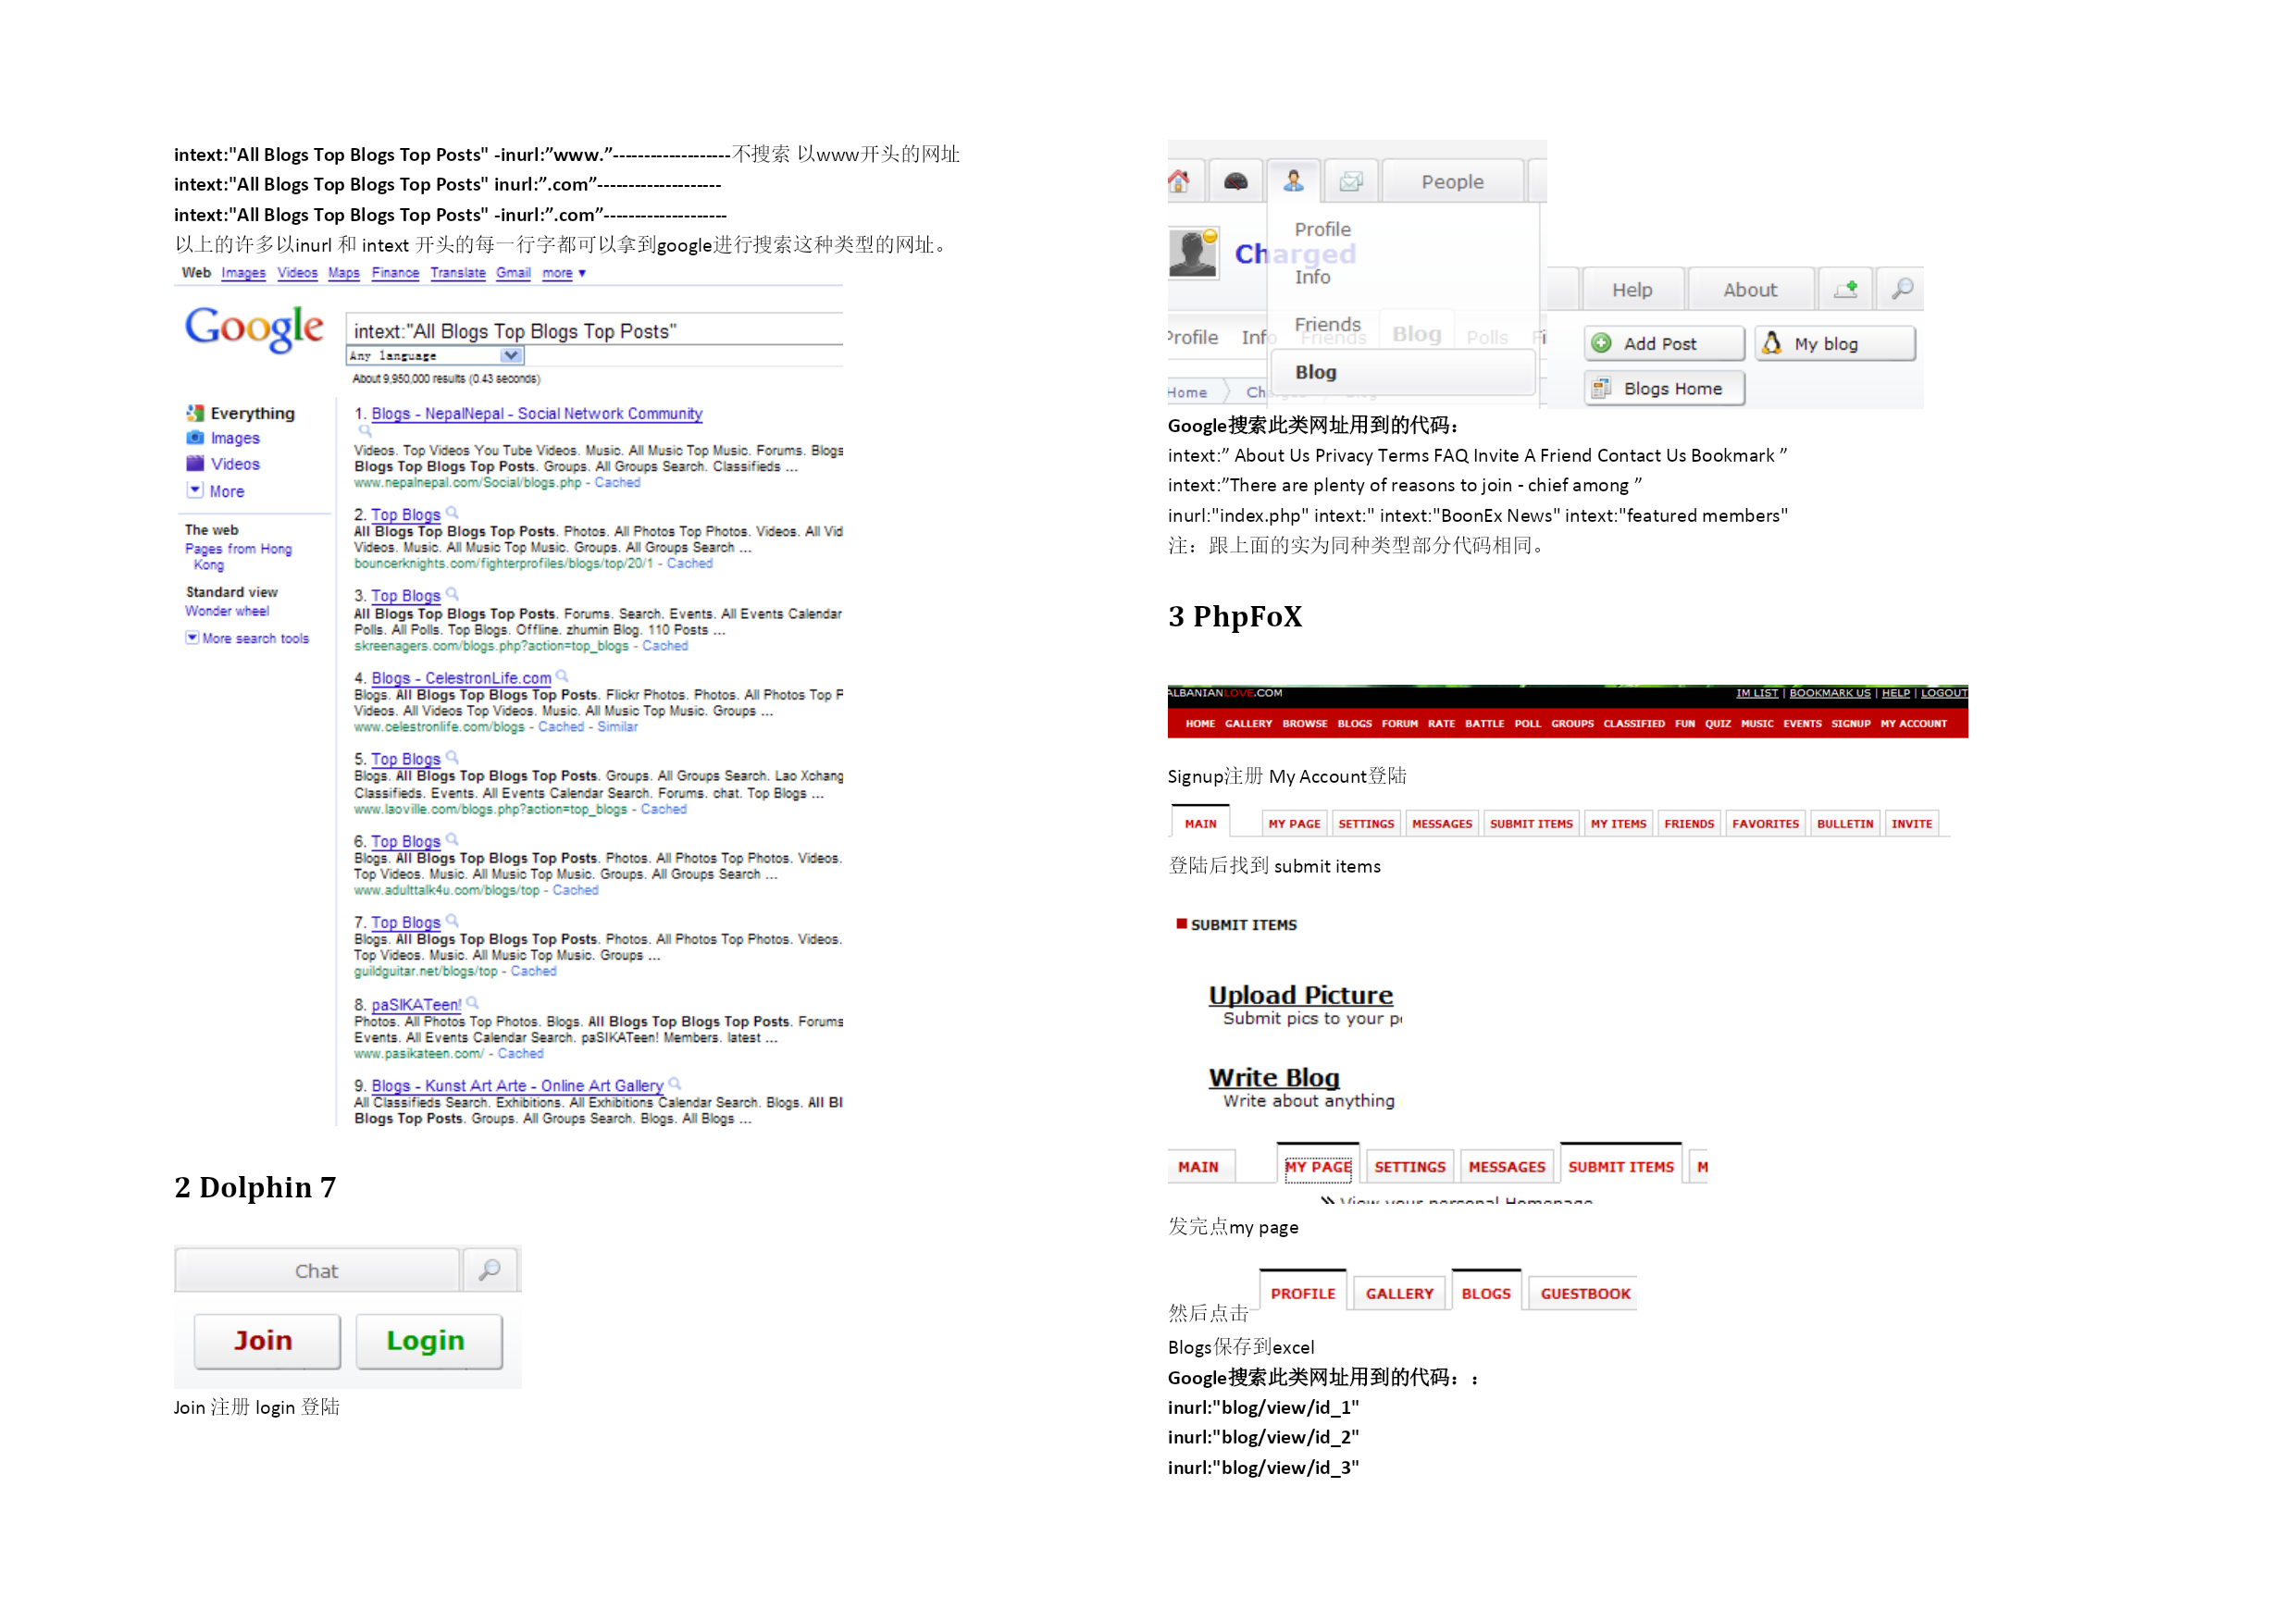Click preview magnifier next to Kunst Art Arte result
Image resolution: width=2296 pixels, height=1623 pixels.
(674, 1084)
